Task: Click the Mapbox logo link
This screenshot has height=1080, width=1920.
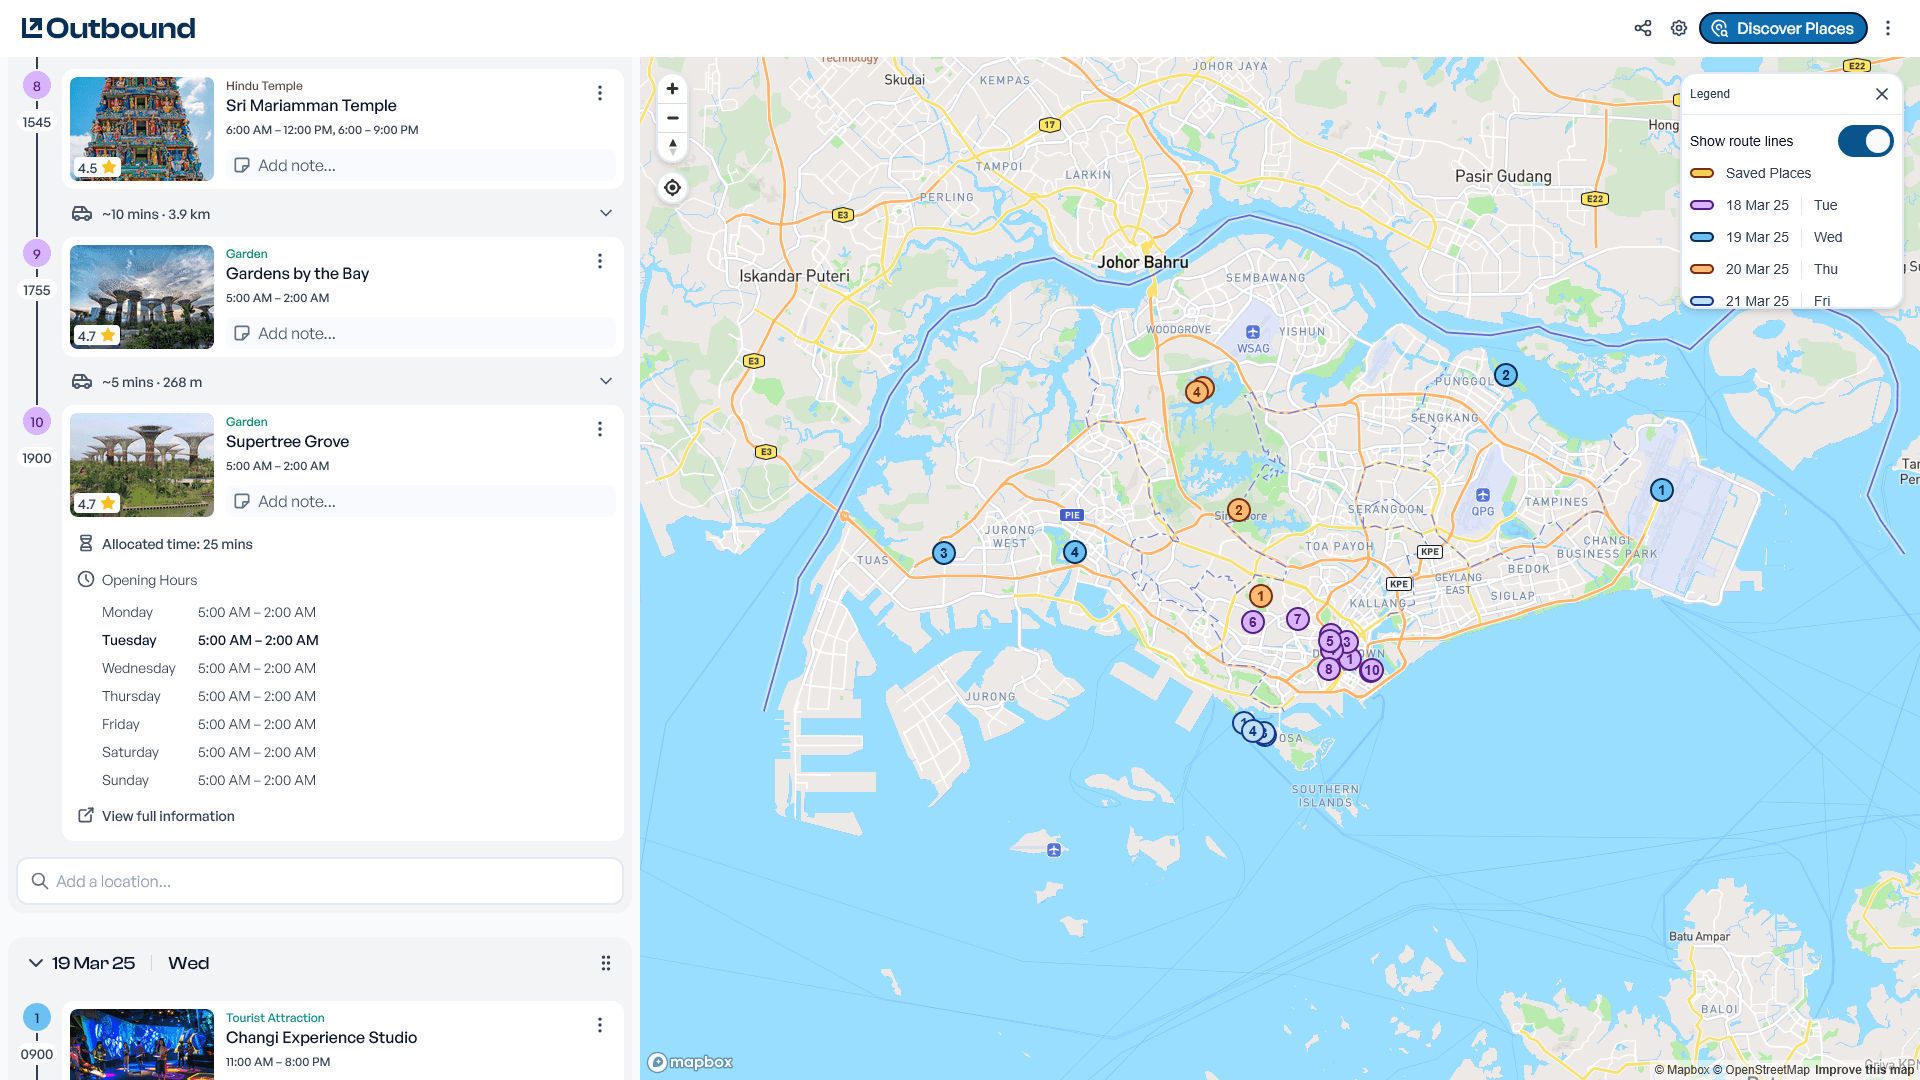Action: point(690,1062)
